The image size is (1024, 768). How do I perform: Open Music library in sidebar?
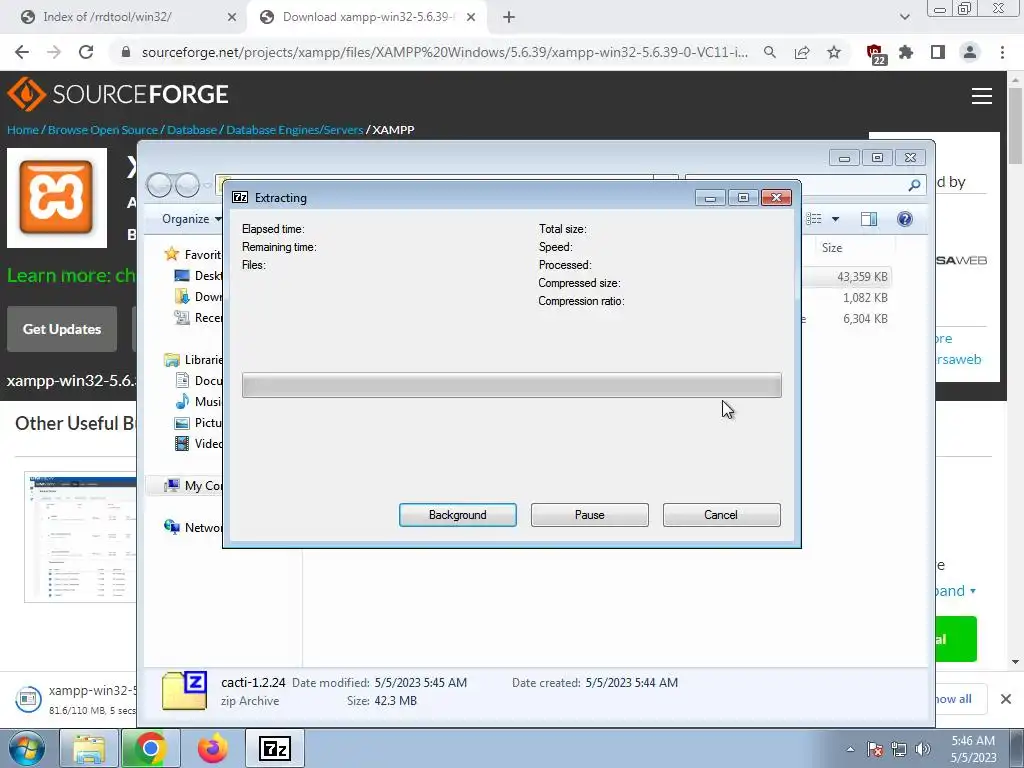199,402
